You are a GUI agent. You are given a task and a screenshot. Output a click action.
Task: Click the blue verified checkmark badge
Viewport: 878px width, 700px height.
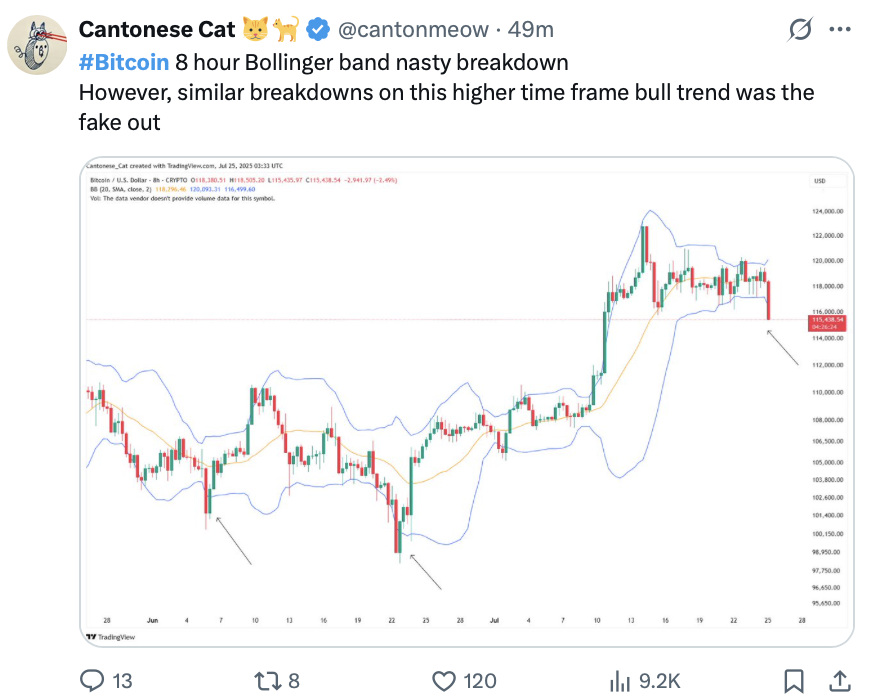coord(316,29)
